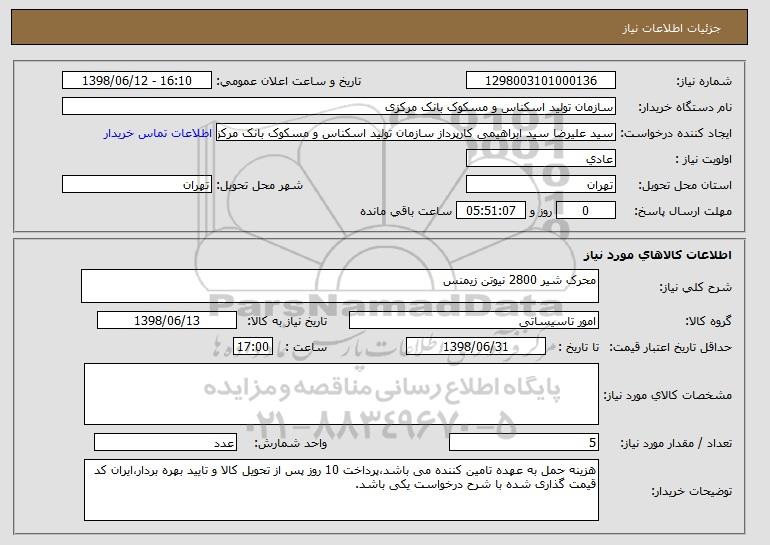Click the empty goods specifications text area
Viewport: 770px width, 545px height.
pyautogui.click(x=341, y=394)
